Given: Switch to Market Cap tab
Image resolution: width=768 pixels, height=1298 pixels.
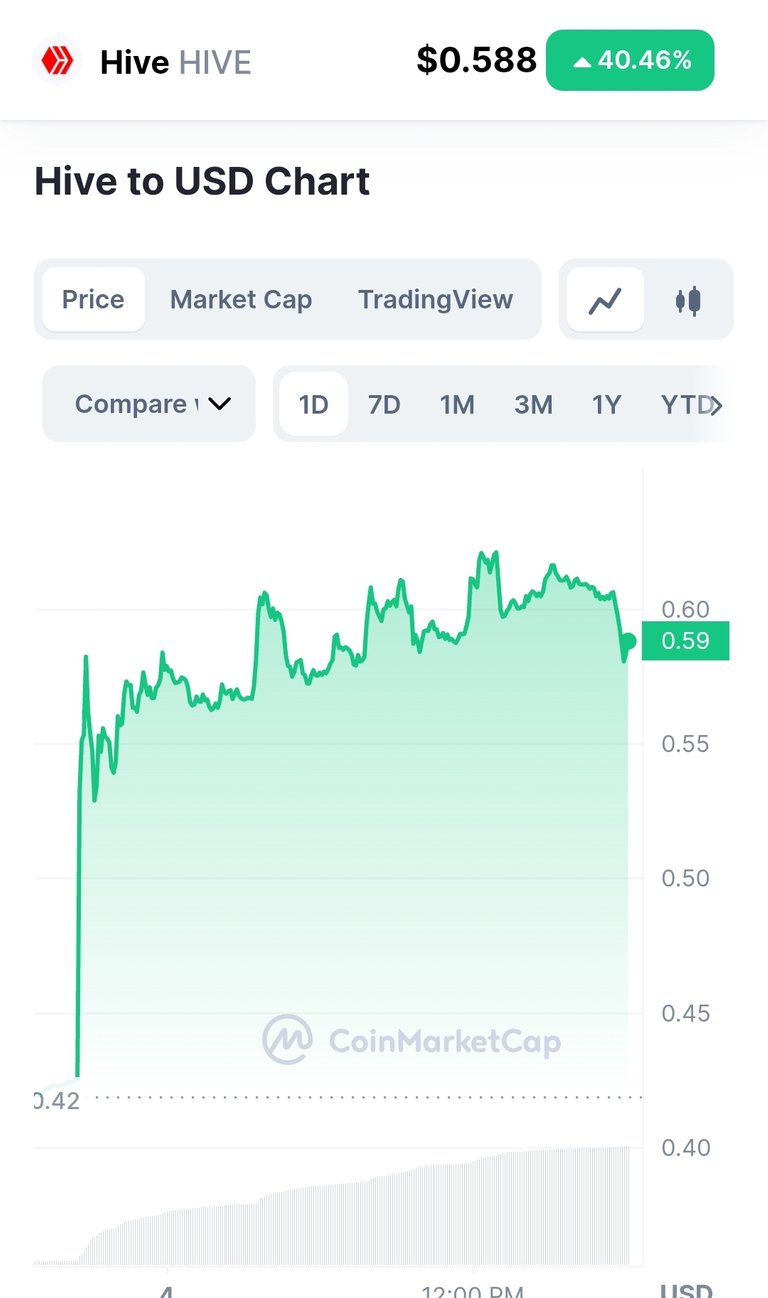Looking at the screenshot, I should click(241, 300).
